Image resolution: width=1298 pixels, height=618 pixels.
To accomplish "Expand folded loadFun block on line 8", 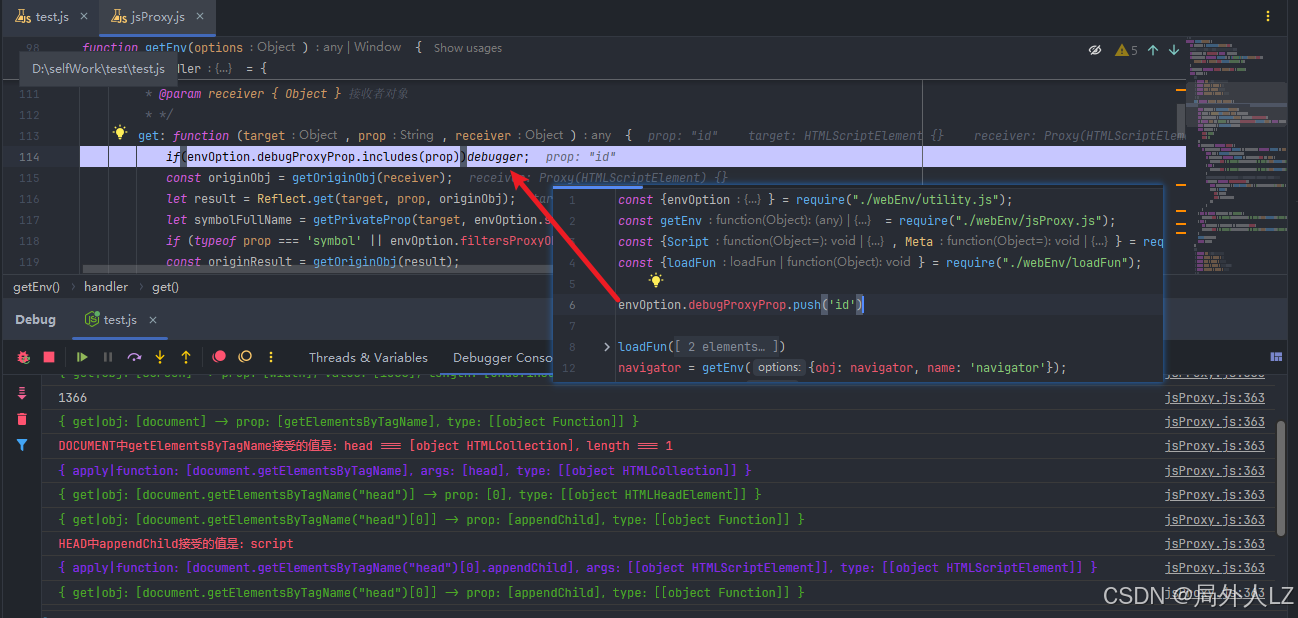I will coord(607,347).
